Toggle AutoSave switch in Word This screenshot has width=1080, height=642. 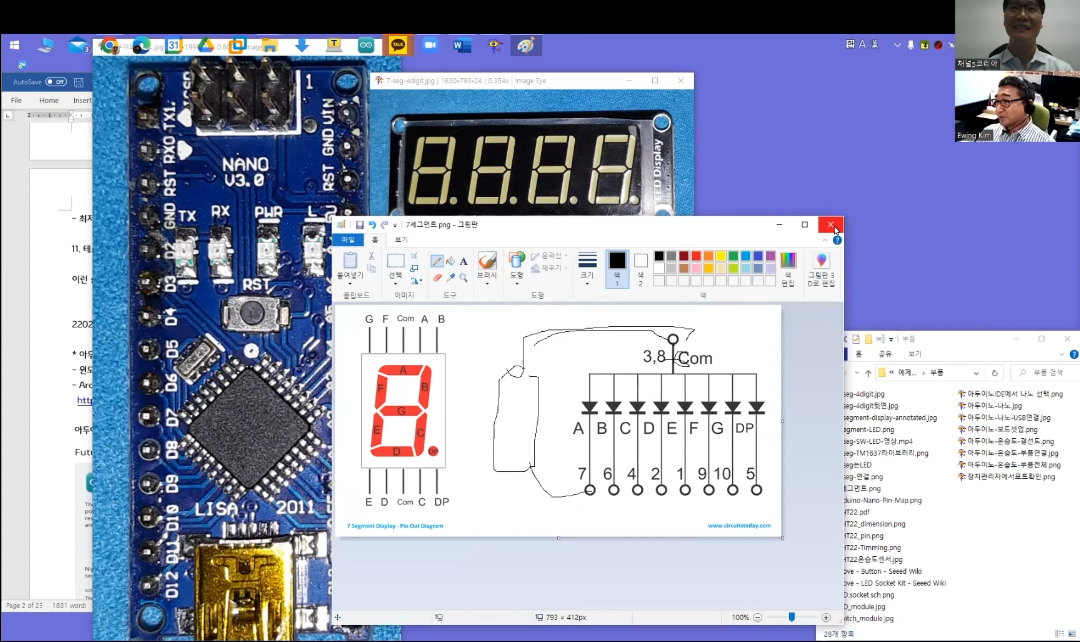(x=56, y=82)
